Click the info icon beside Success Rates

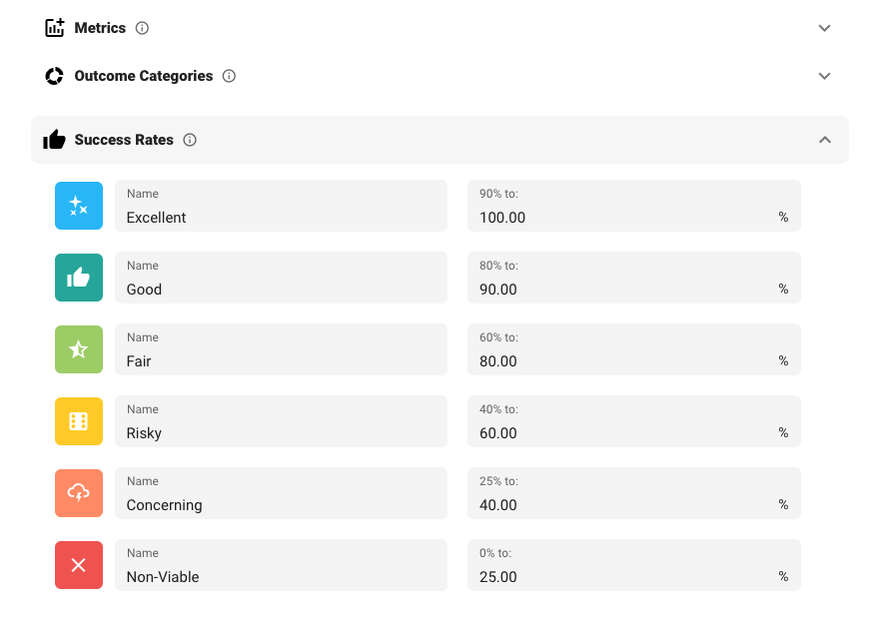point(190,140)
